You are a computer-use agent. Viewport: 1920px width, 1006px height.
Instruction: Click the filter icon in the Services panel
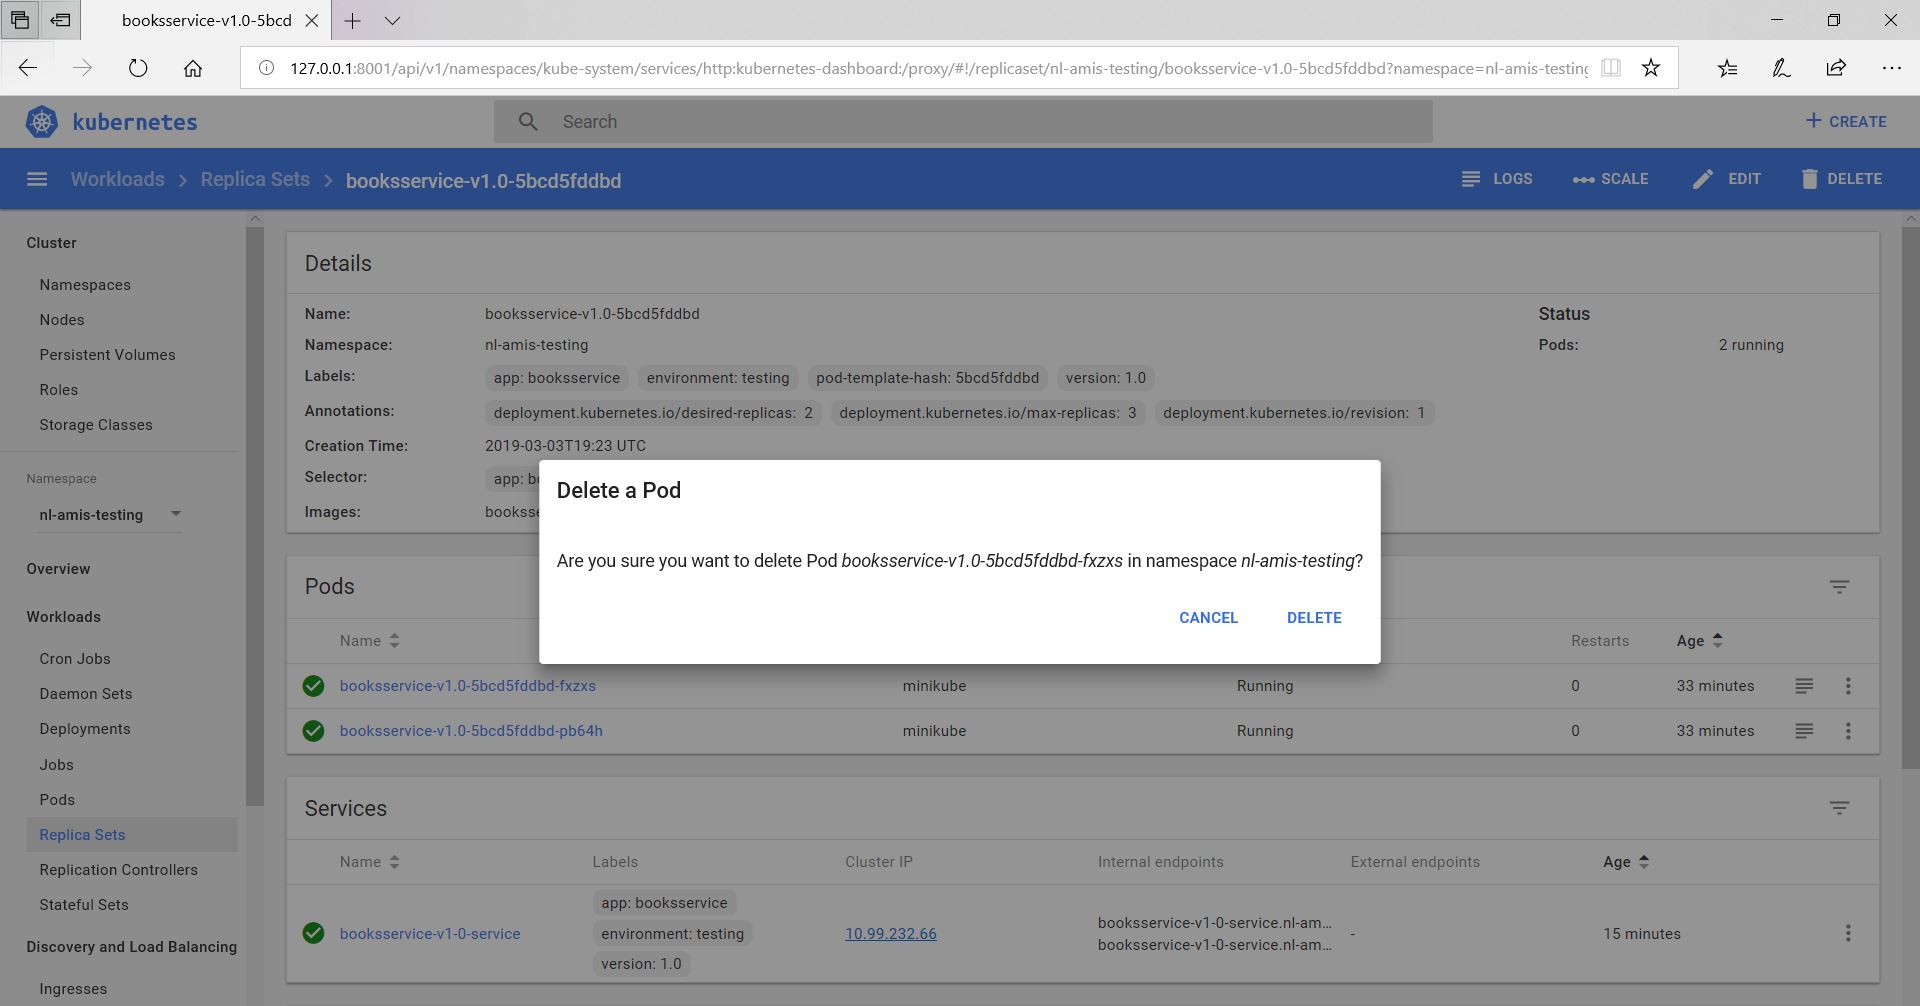point(1838,808)
